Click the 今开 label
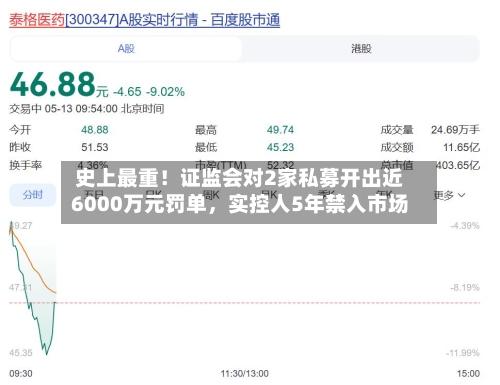This screenshot has width=500, height=385. tap(20, 130)
